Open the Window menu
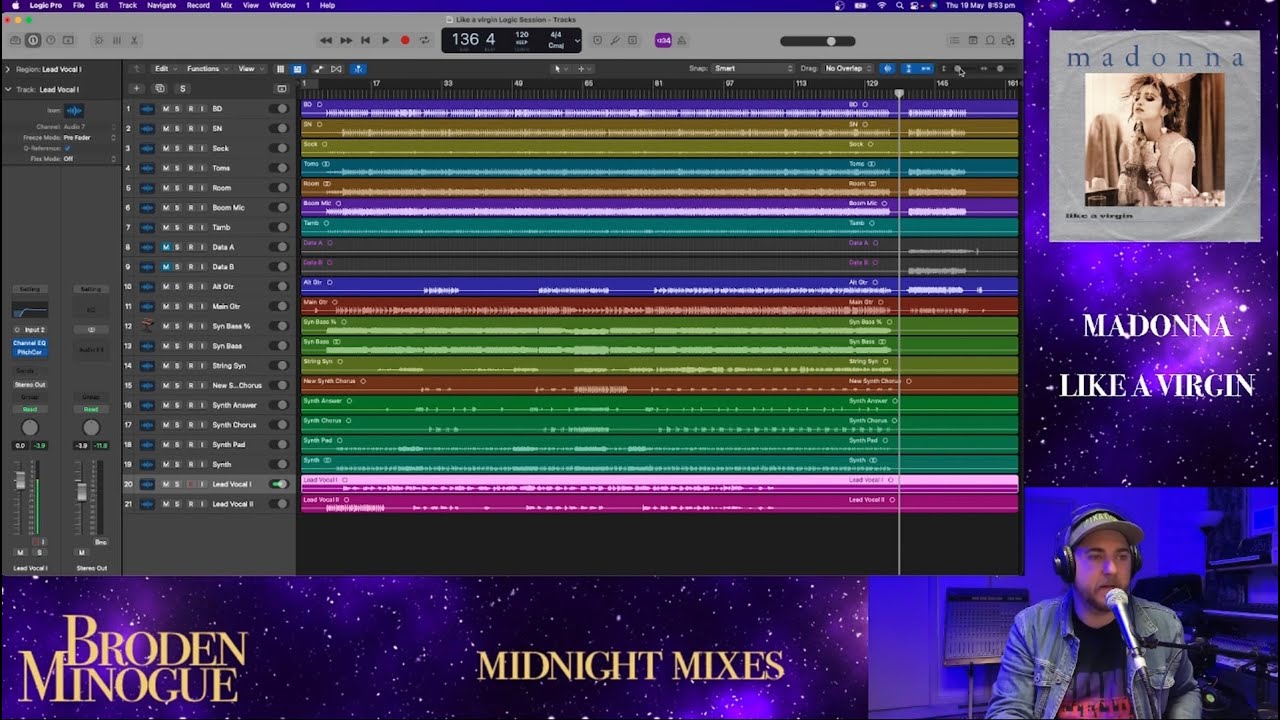 (282, 5)
